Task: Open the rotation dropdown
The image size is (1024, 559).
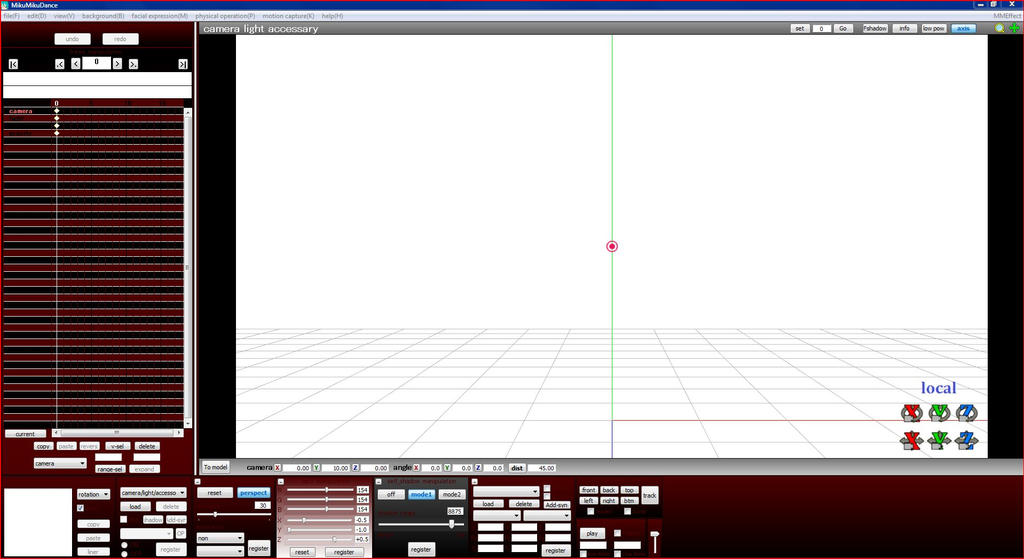Action: tap(93, 494)
